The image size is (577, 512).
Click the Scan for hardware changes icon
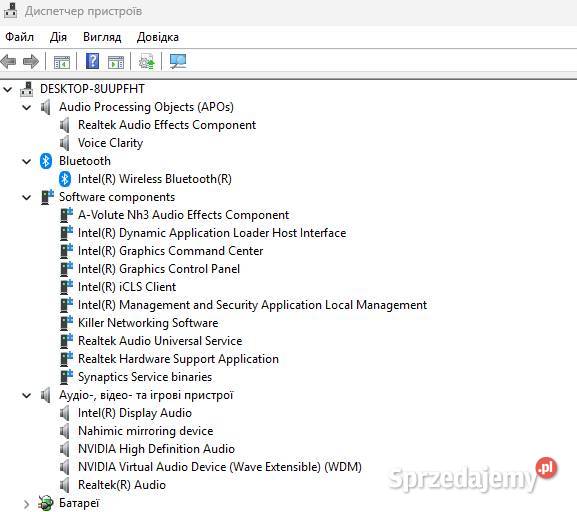(x=178, y=61)
